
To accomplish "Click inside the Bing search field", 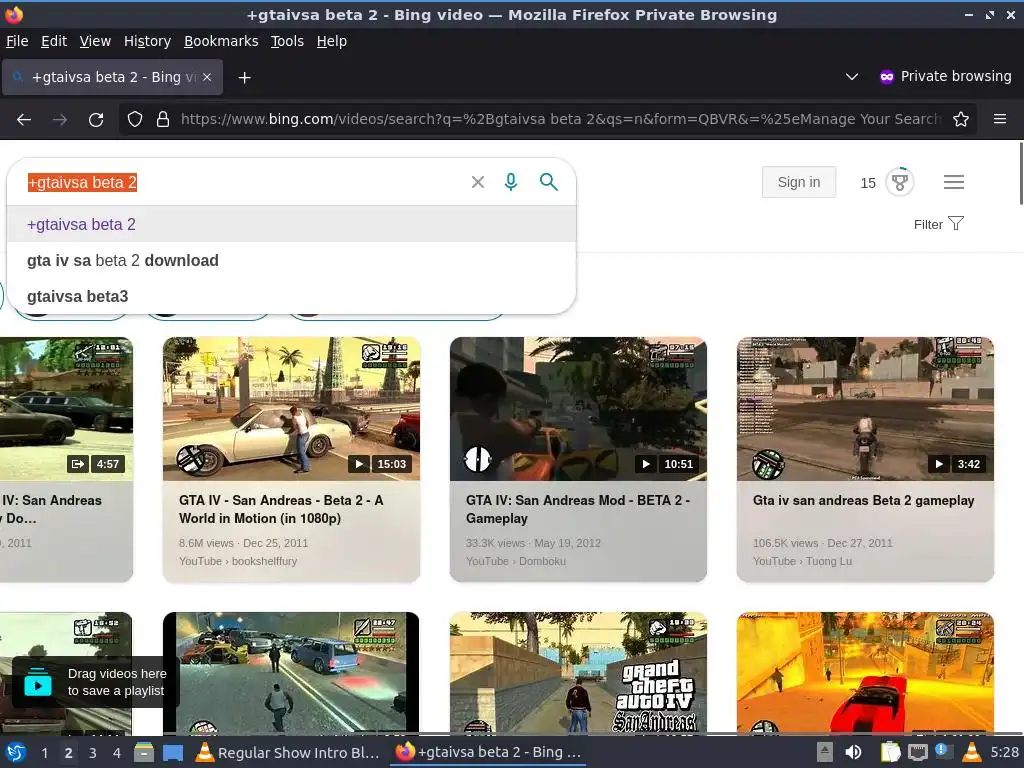I will (x=242, y=182).
